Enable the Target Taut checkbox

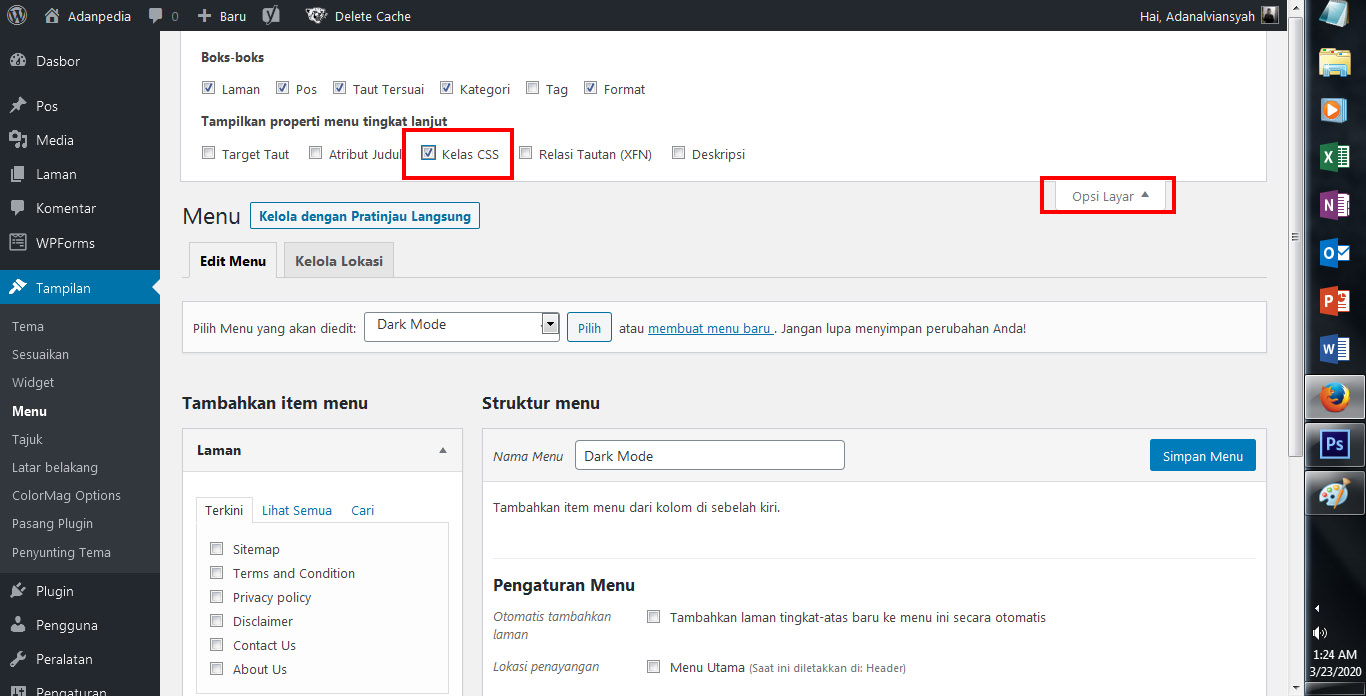[208, 154]
